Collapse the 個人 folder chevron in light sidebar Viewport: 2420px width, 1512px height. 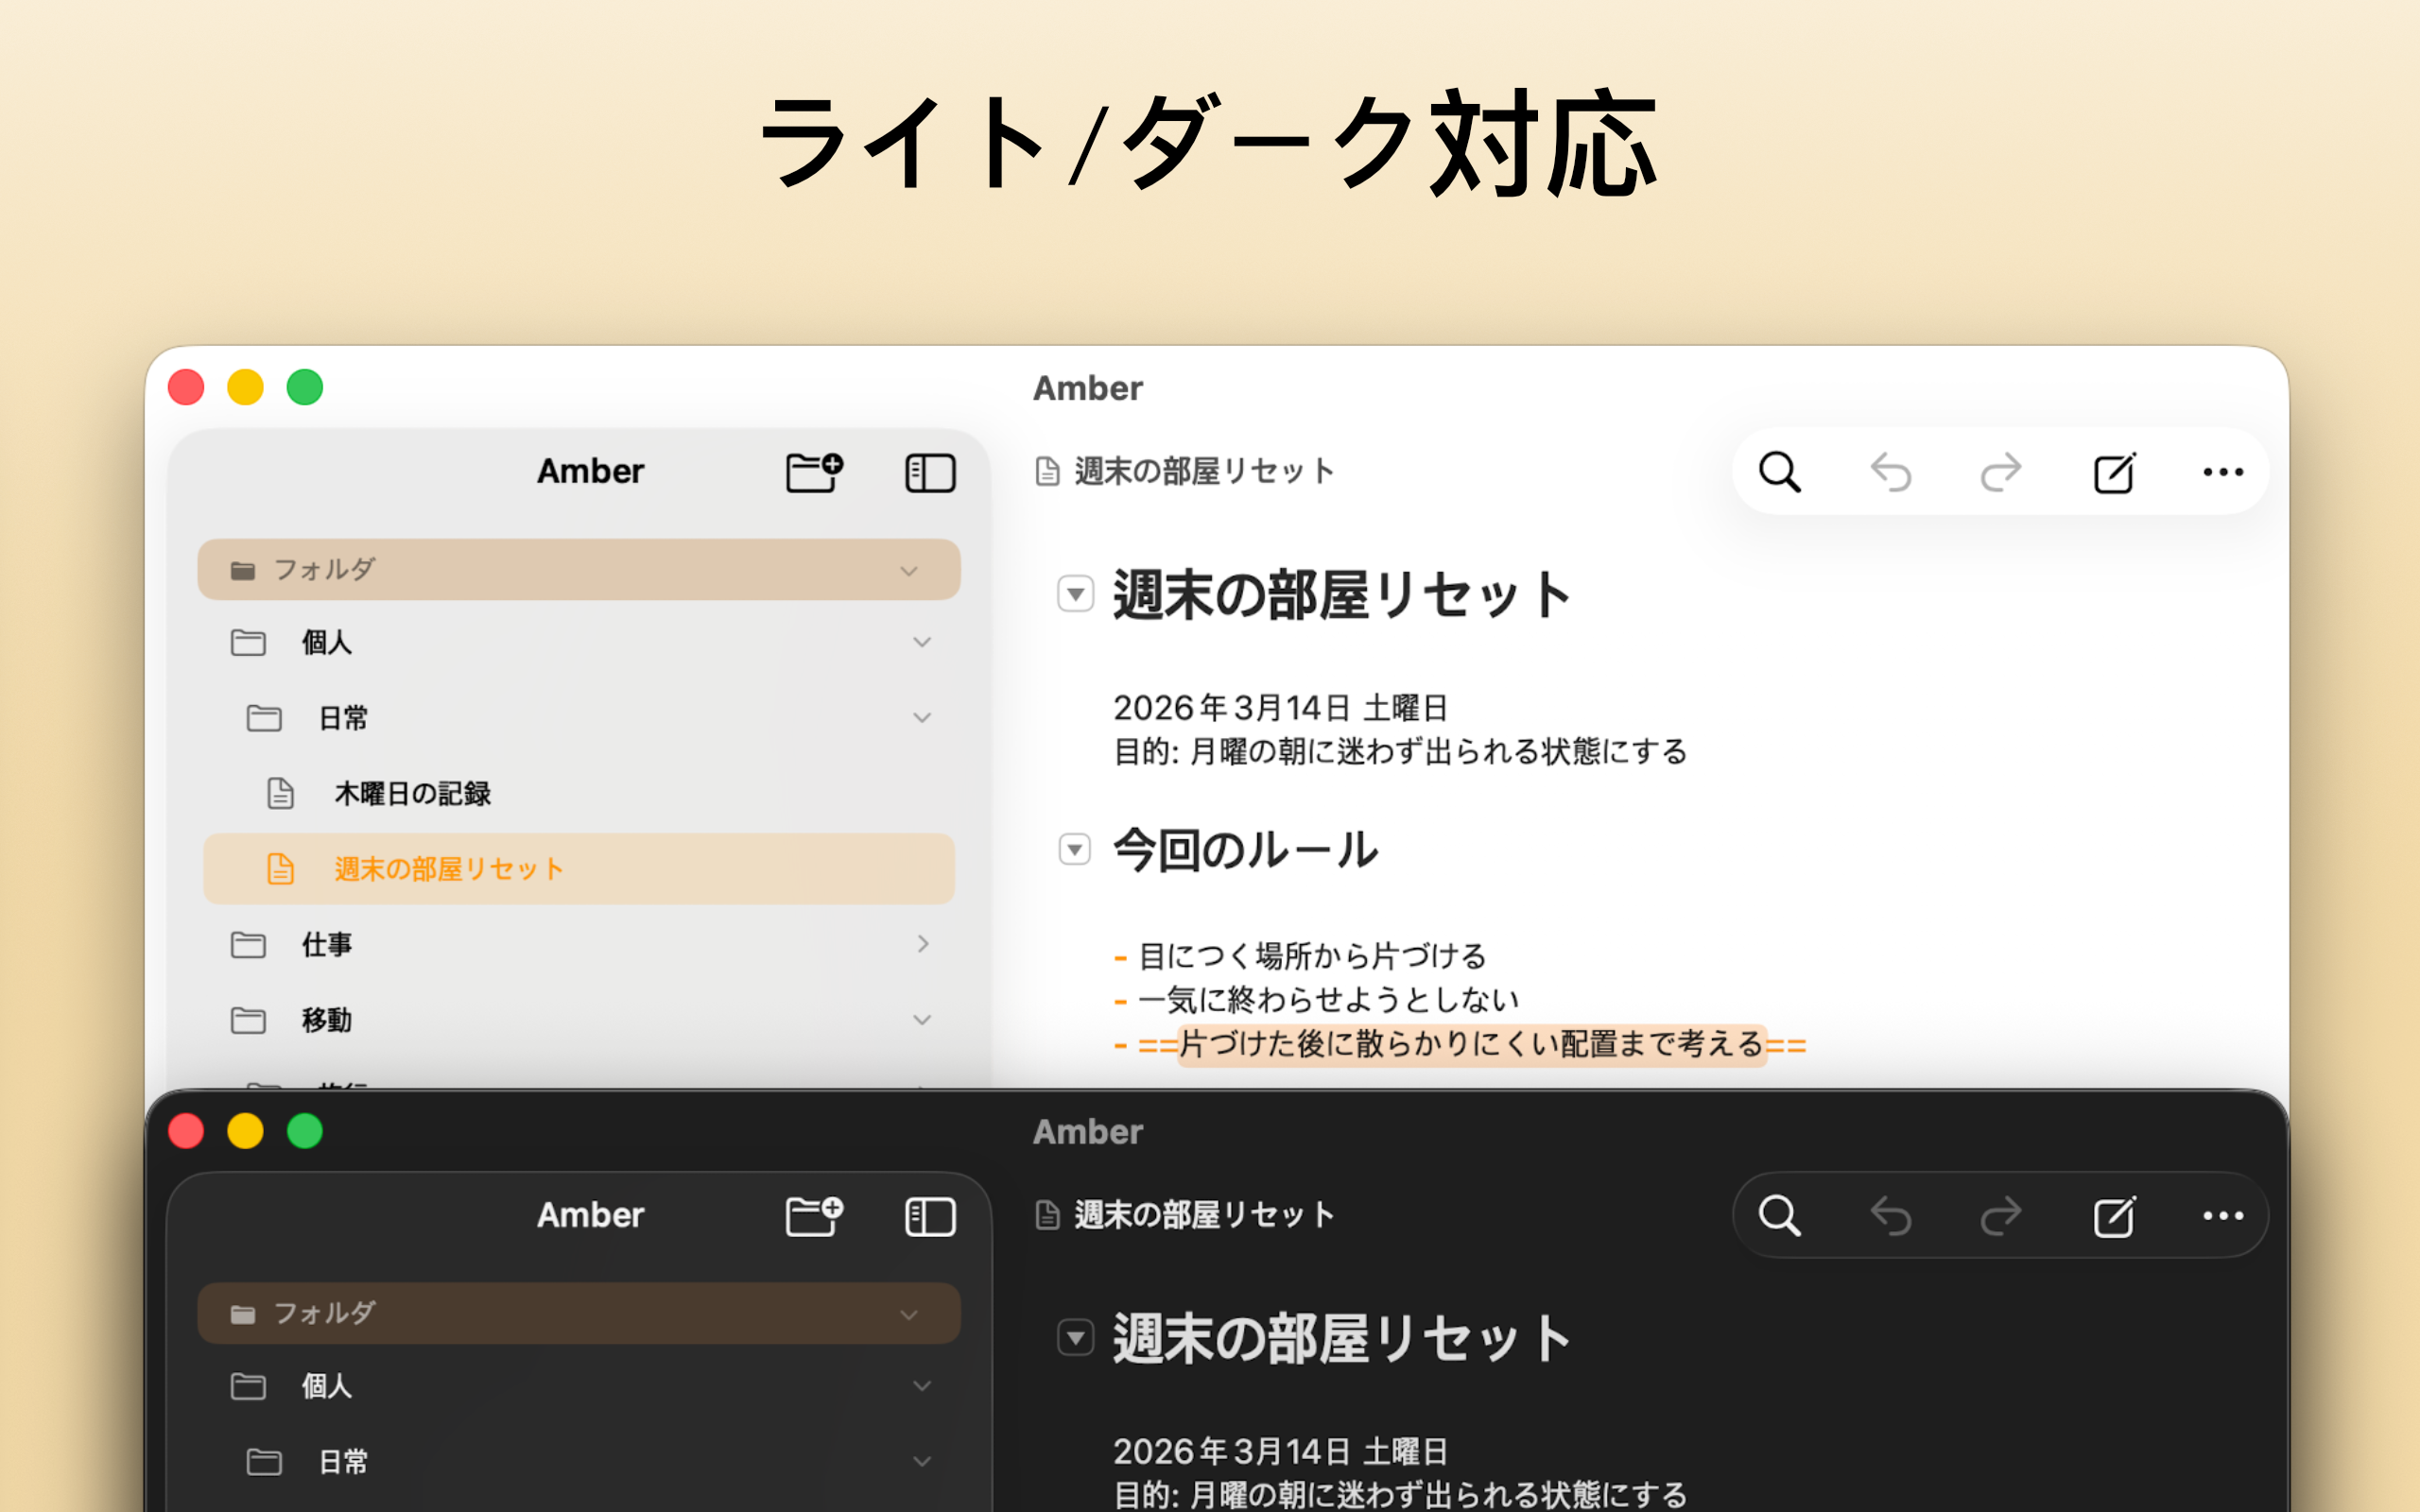[922, 642]
